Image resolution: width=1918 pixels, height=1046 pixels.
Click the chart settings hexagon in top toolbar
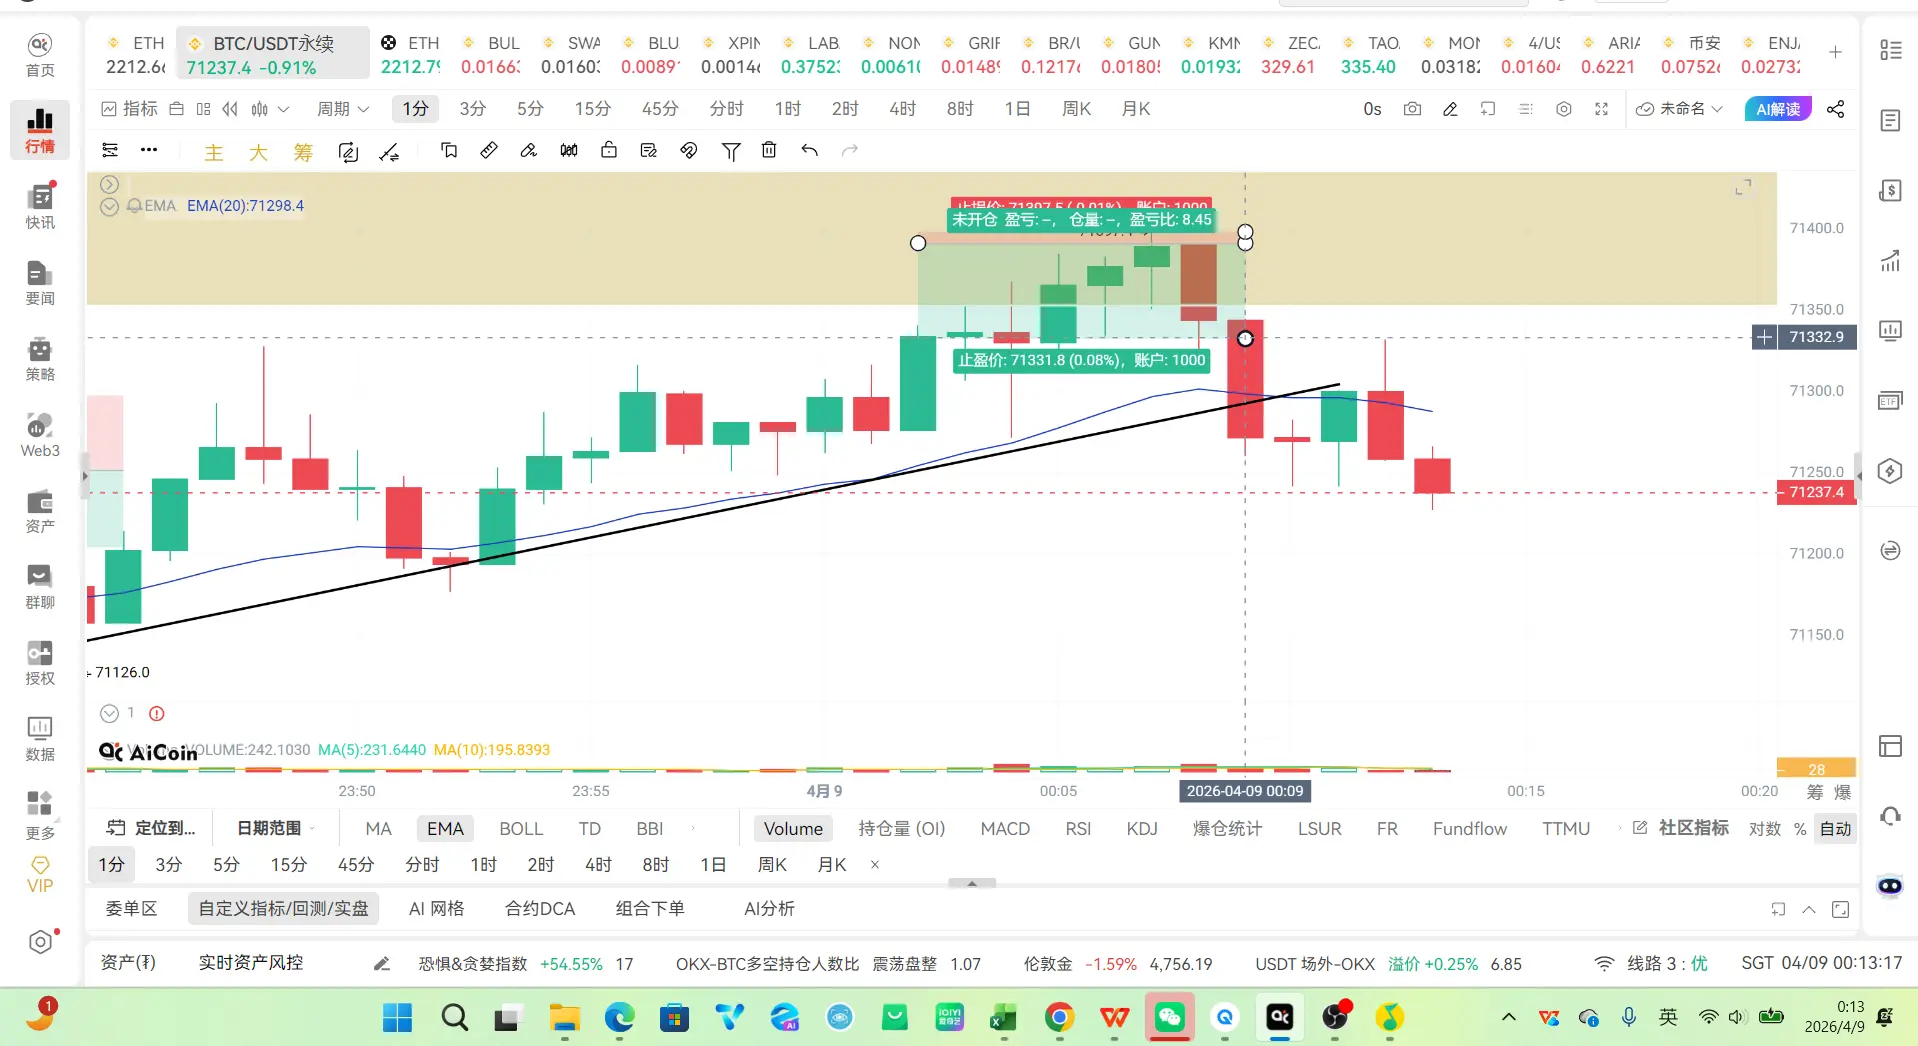1564,109
